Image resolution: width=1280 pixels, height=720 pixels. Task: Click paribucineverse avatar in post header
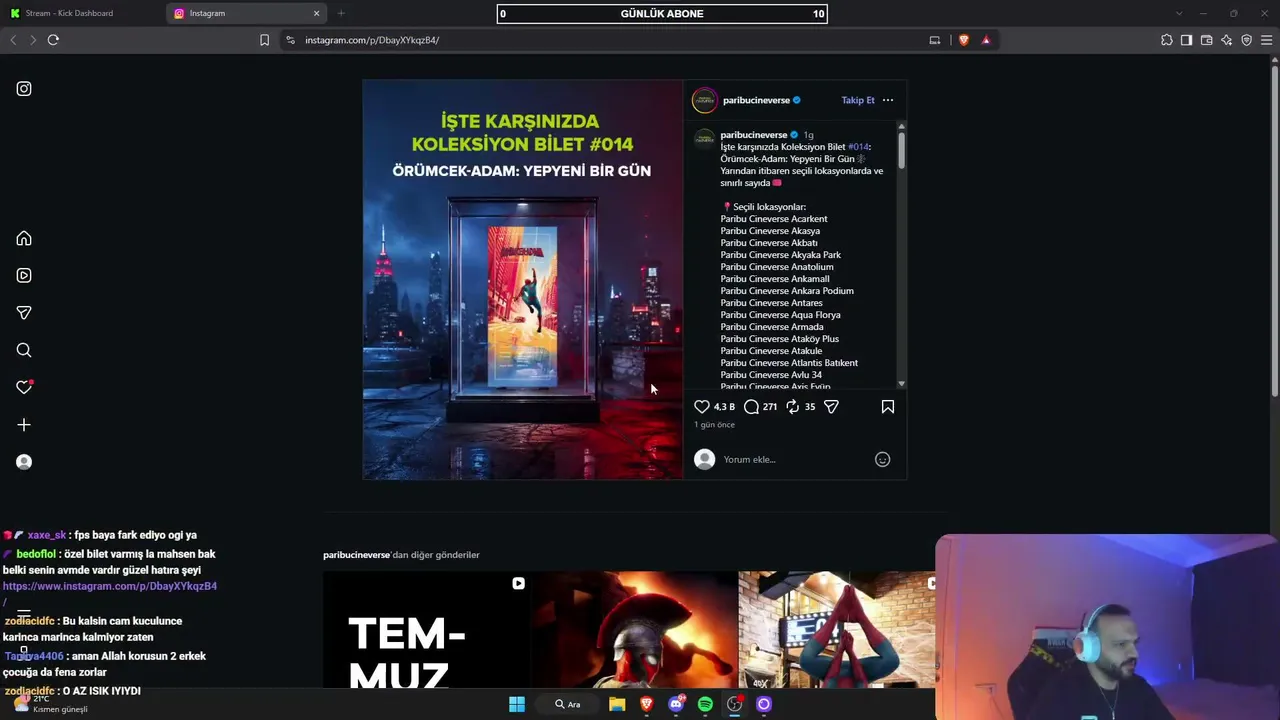click(x=705, y=100)
